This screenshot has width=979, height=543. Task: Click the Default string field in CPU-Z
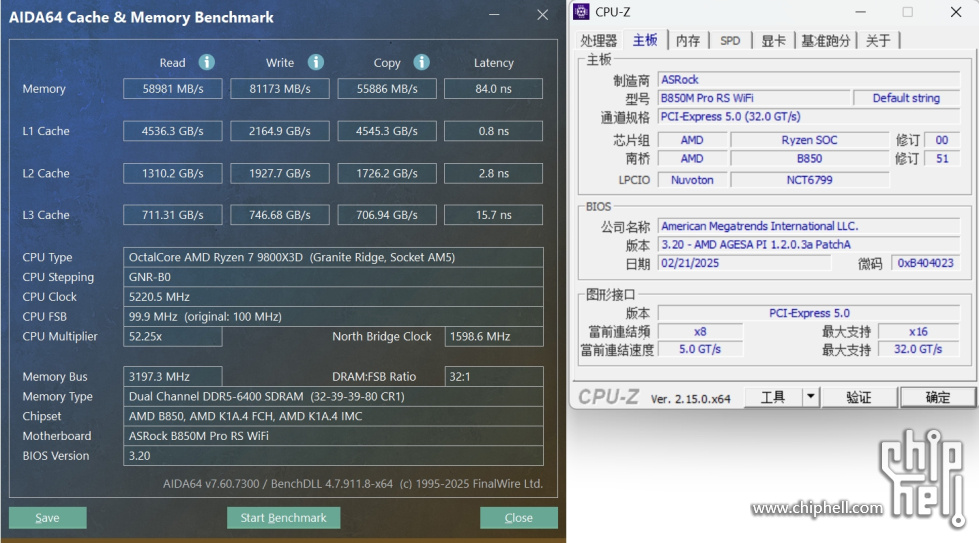[907, 98]
